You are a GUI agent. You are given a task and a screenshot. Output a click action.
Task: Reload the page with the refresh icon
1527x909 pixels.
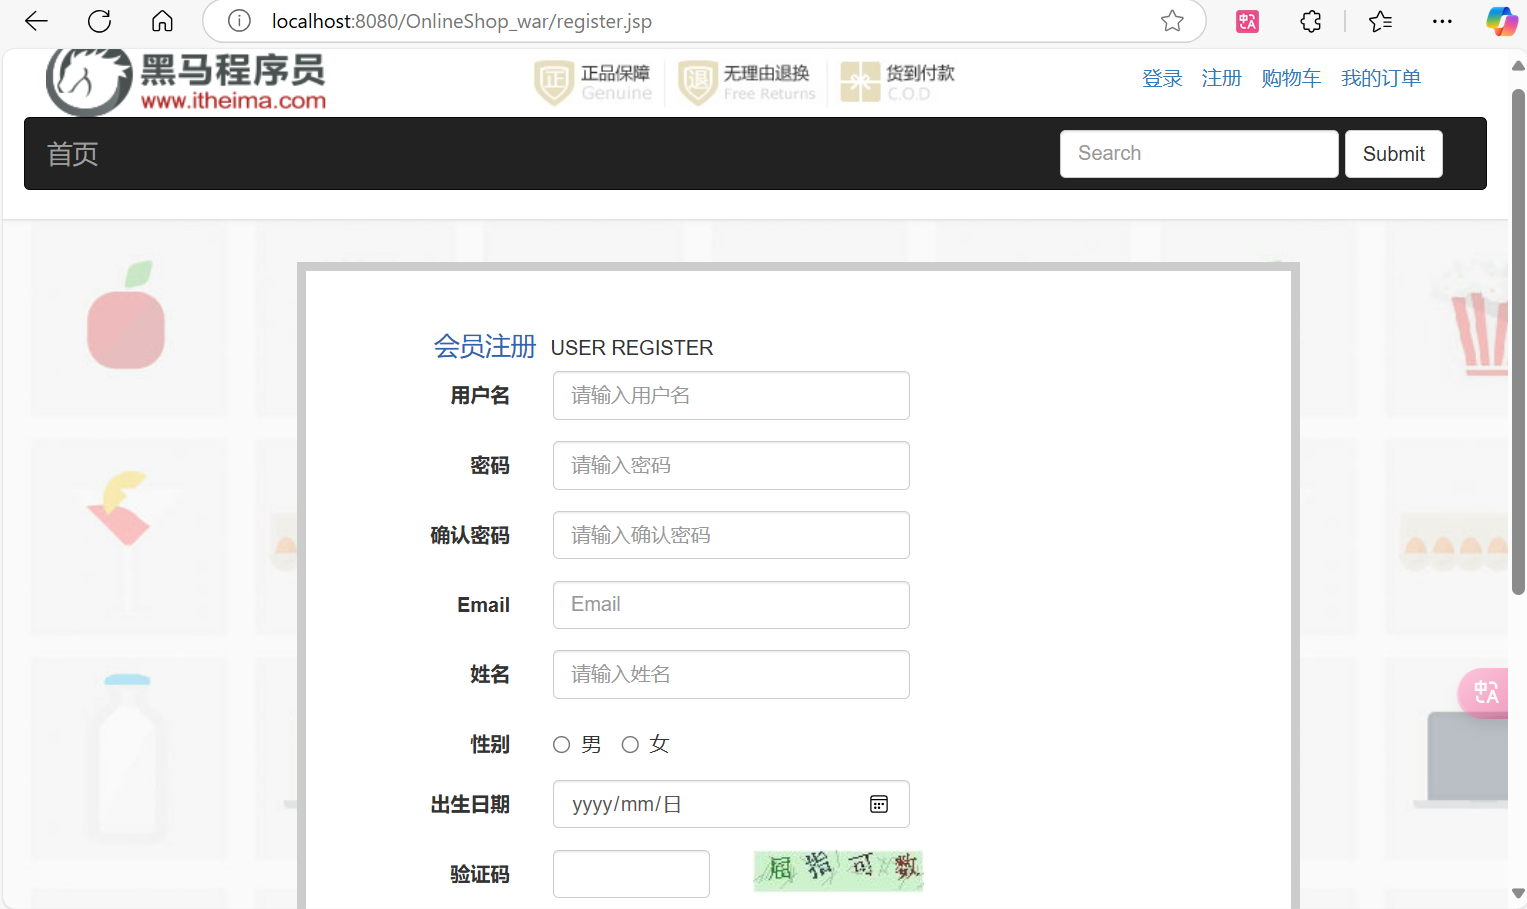click(x=99, y=21)
